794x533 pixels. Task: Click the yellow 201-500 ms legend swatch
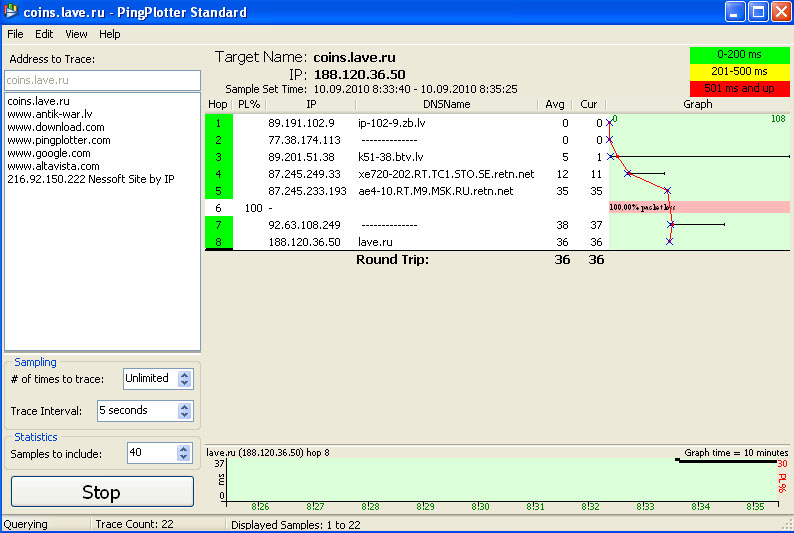click(x=739, y=71)
